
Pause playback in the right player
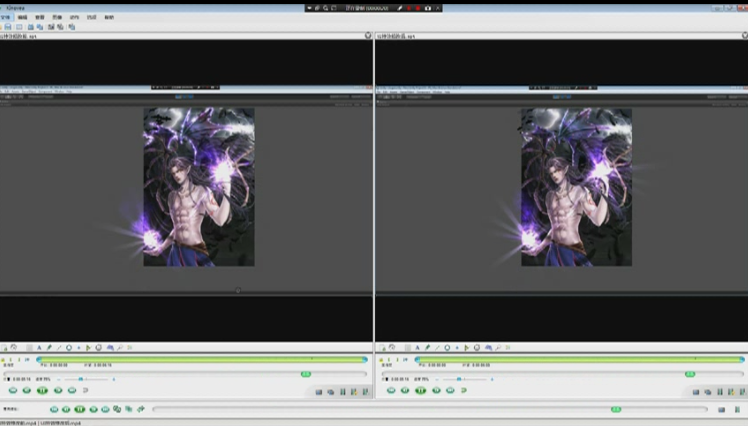pos(420,390)
